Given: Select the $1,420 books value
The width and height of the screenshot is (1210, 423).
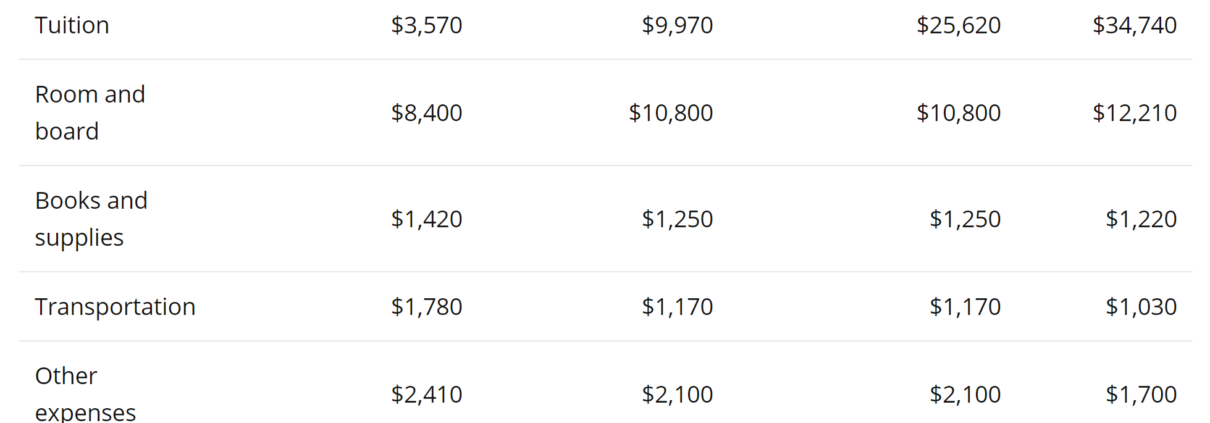Looking at the screenshot, I should coord(427,219).
